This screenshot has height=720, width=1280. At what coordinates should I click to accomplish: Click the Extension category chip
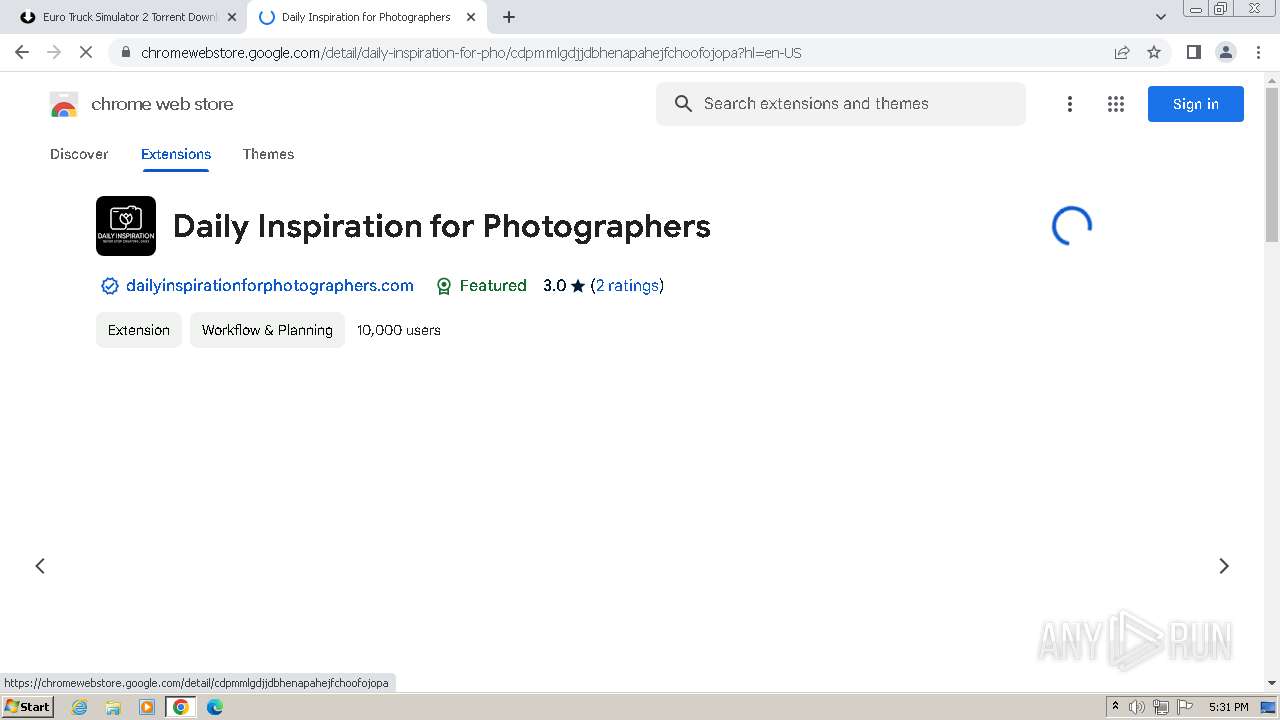pyautogui.click(x=139, y=330)
